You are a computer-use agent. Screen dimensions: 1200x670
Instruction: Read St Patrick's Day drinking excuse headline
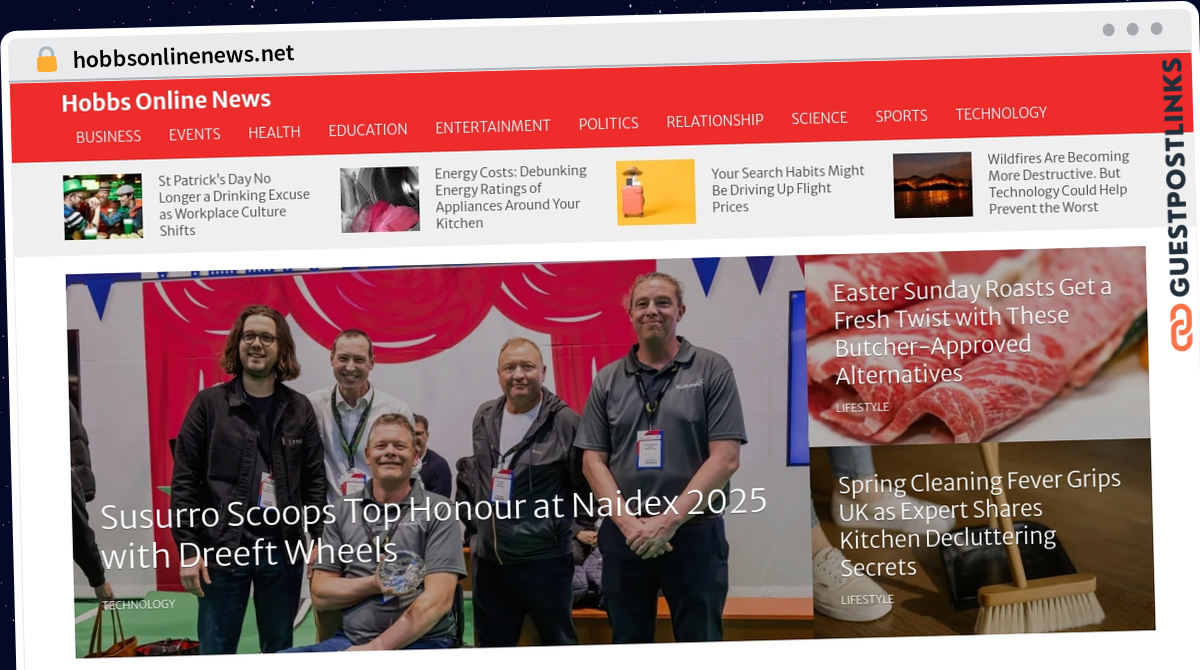[234, 204]
